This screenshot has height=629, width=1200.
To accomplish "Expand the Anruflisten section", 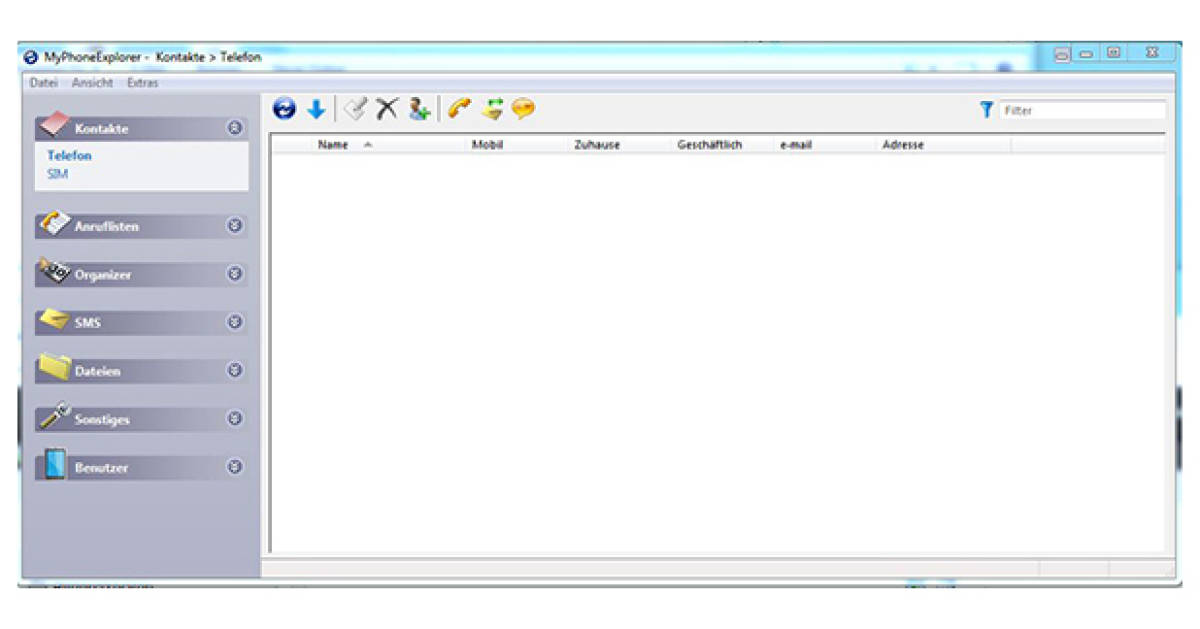I will (x=236, y=226).
